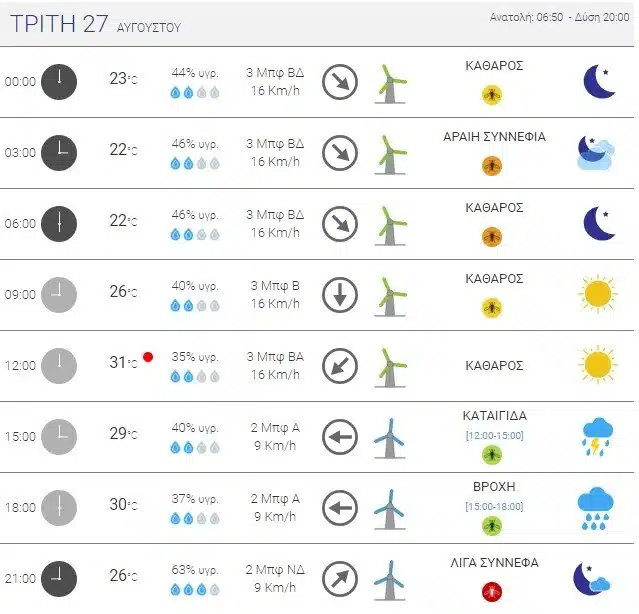Click the red mosquito icon at 21:00
Viewport: 639px width, 614px height.
pos(492,592)
